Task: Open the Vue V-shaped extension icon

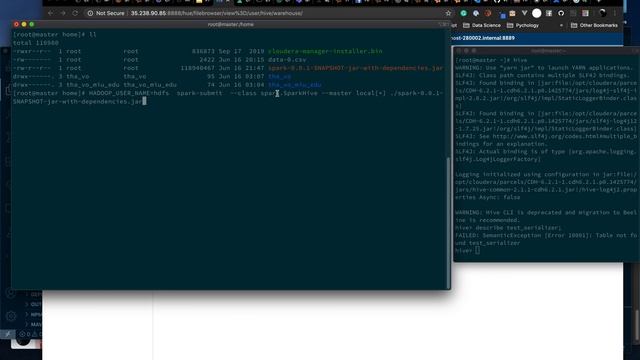Action: coord(524,13)
